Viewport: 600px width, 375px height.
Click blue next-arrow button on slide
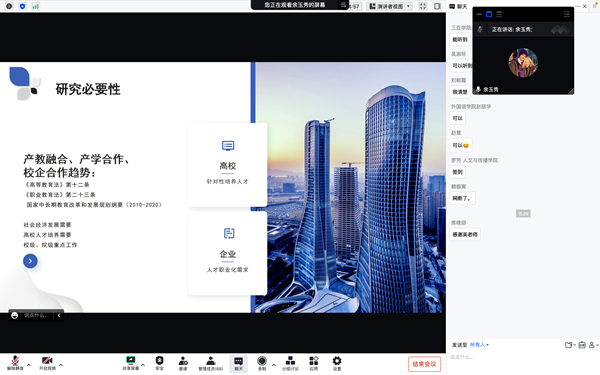tap(30, 261)
